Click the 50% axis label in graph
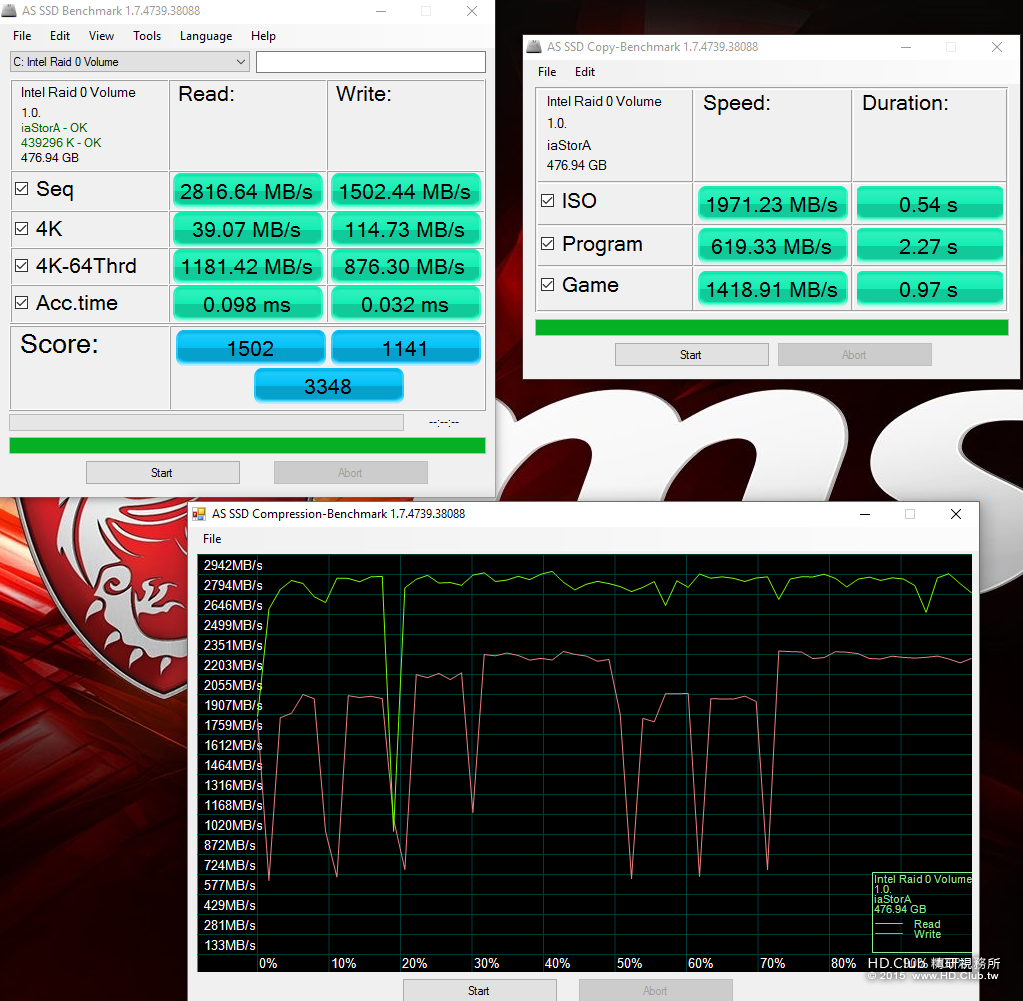This screenshot has width=1023, height=1001. click(x=629, y=963)
